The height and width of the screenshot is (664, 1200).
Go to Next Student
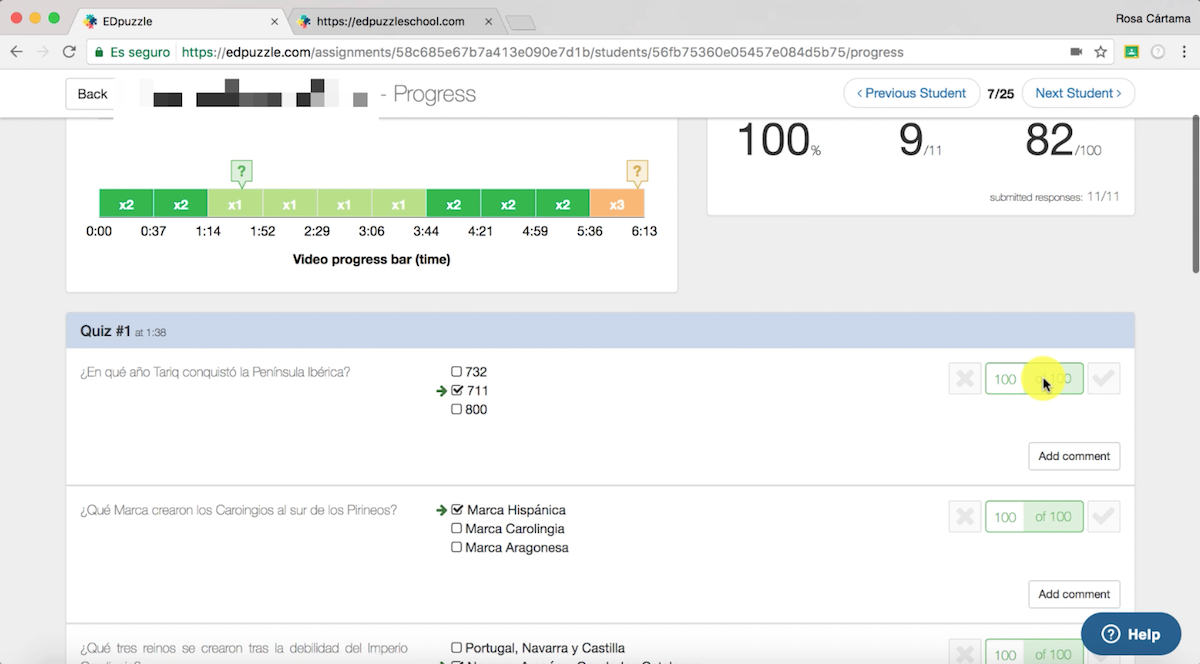click(x=1078, y=93)
